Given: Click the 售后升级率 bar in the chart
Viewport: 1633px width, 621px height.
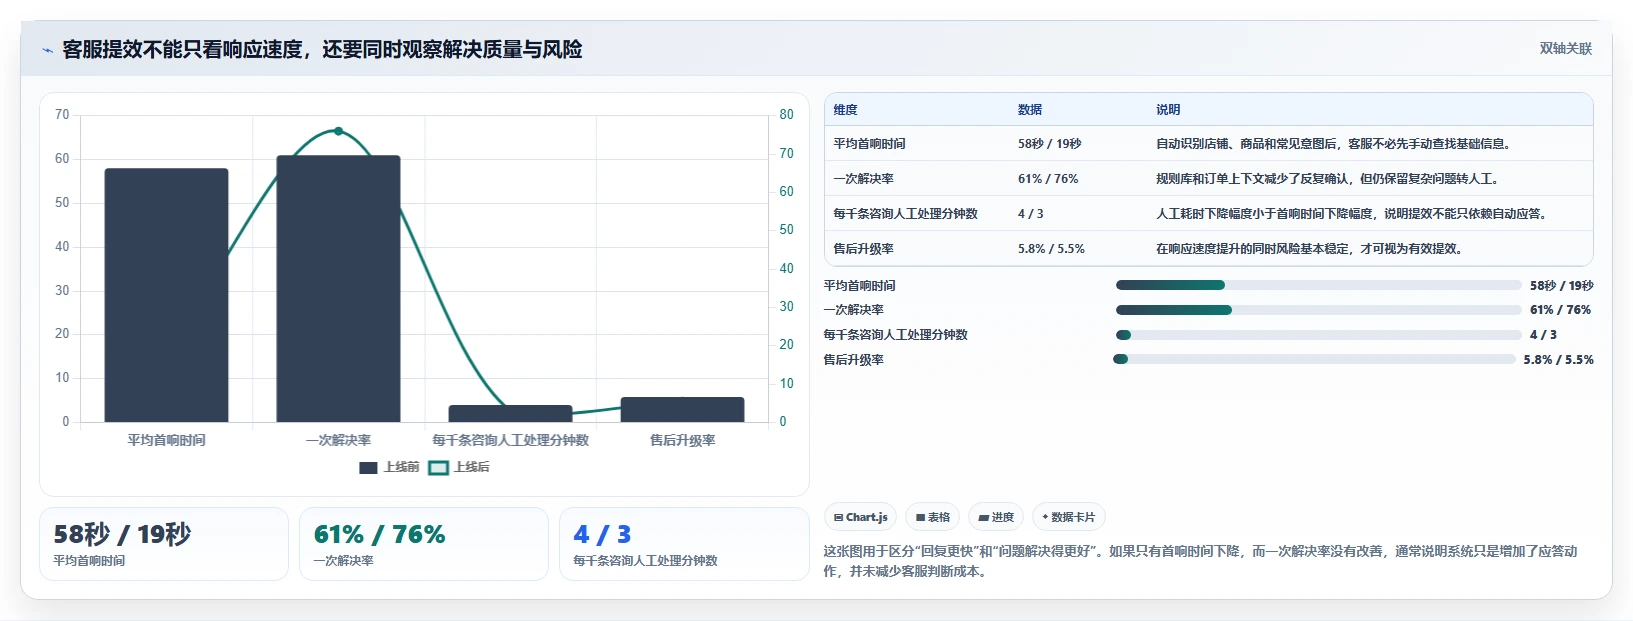Looking at the screenshot, I should pos(682,409).
